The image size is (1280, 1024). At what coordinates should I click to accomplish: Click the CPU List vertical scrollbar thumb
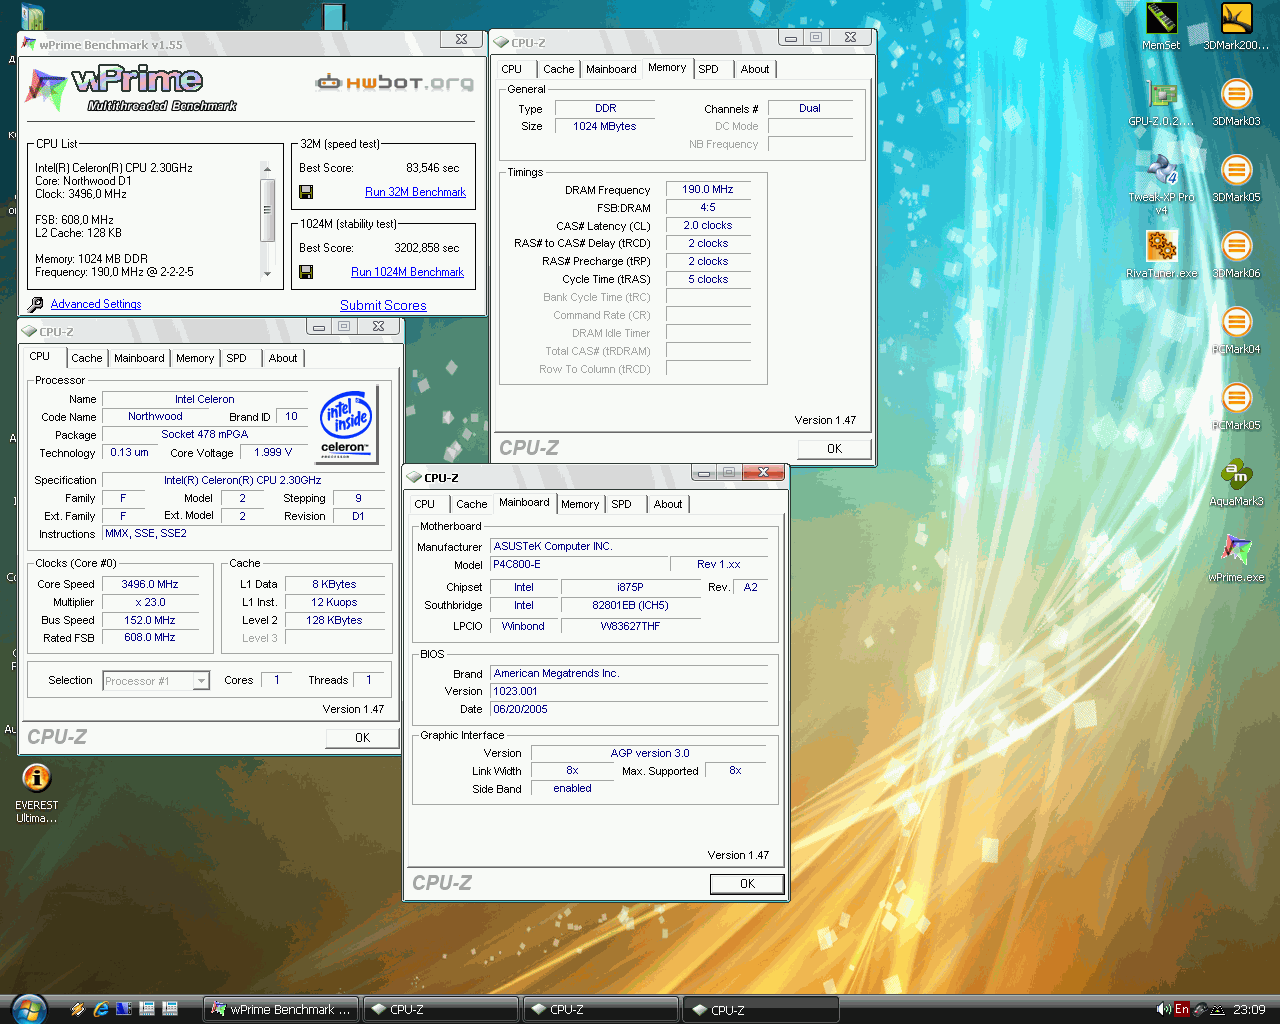tap(267, 210)
